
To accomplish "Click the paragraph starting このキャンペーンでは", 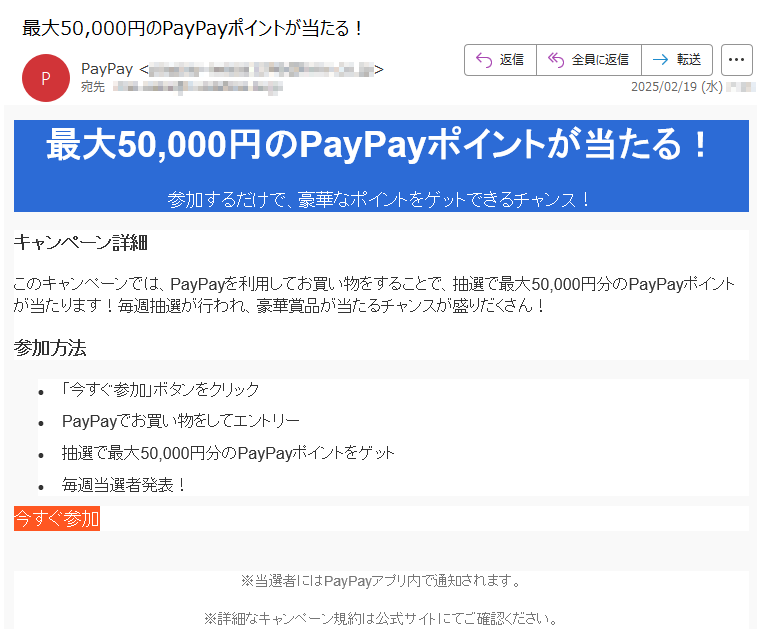I will pos(374,294).
